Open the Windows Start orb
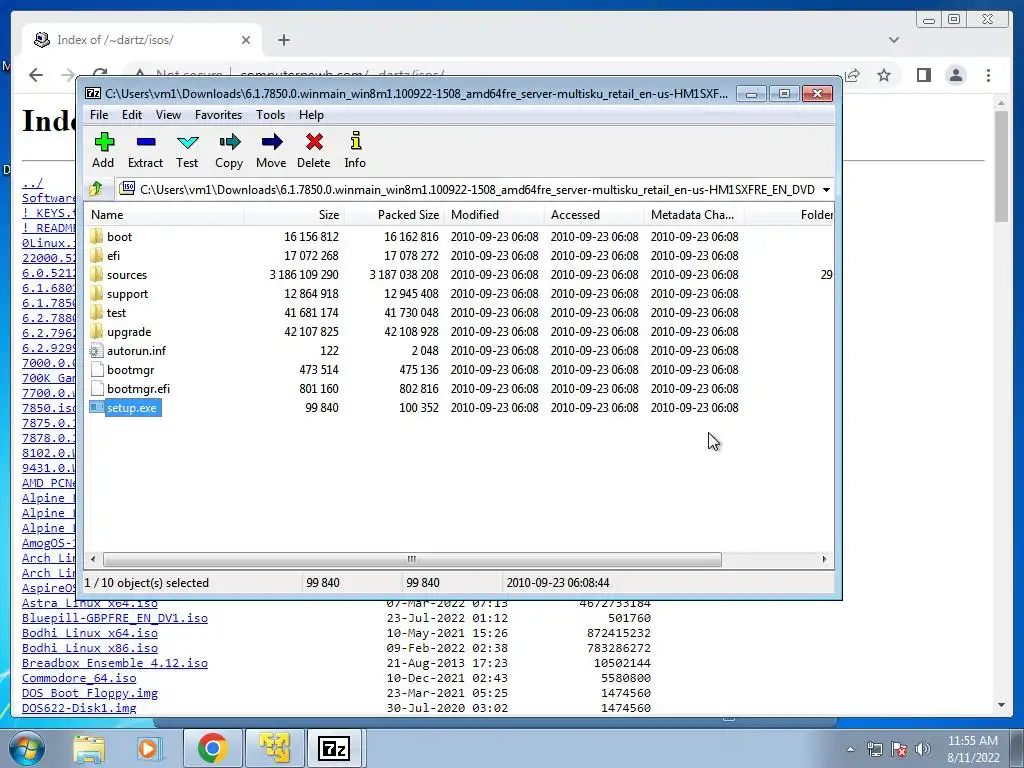The height and width of the screenshot is (768, 1024). (26, 748)
